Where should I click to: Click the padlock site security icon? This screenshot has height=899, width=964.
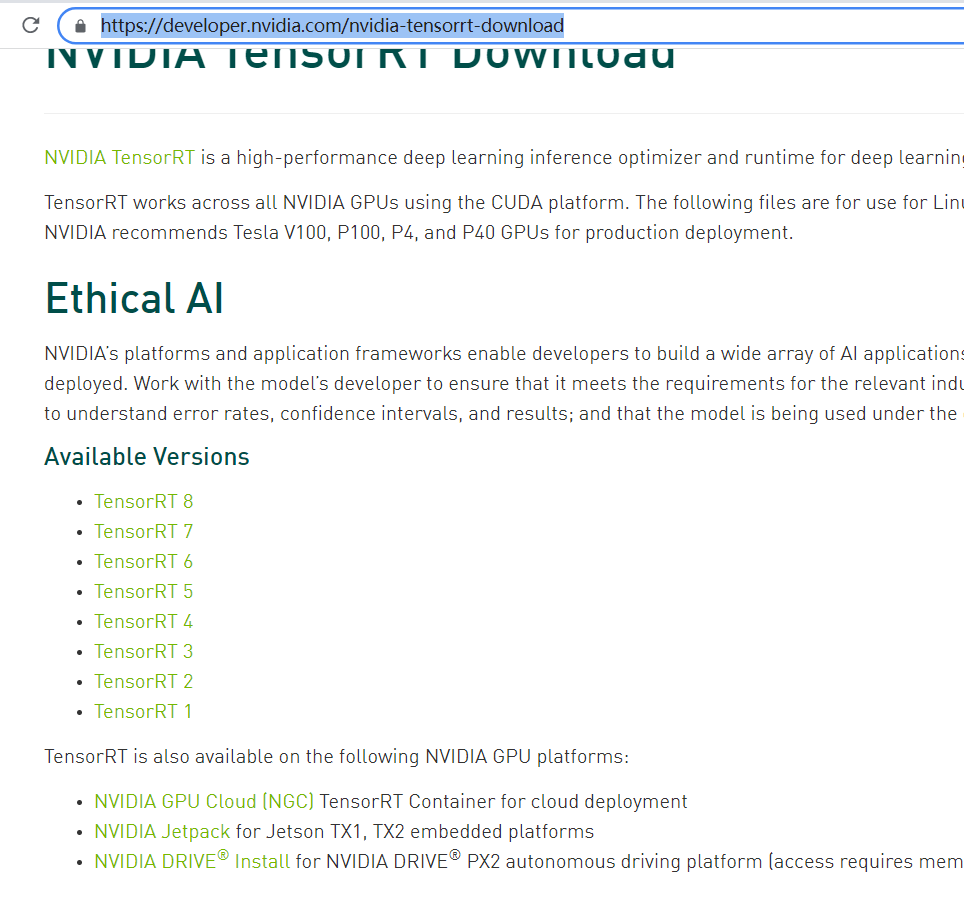(x=80, y=26)
